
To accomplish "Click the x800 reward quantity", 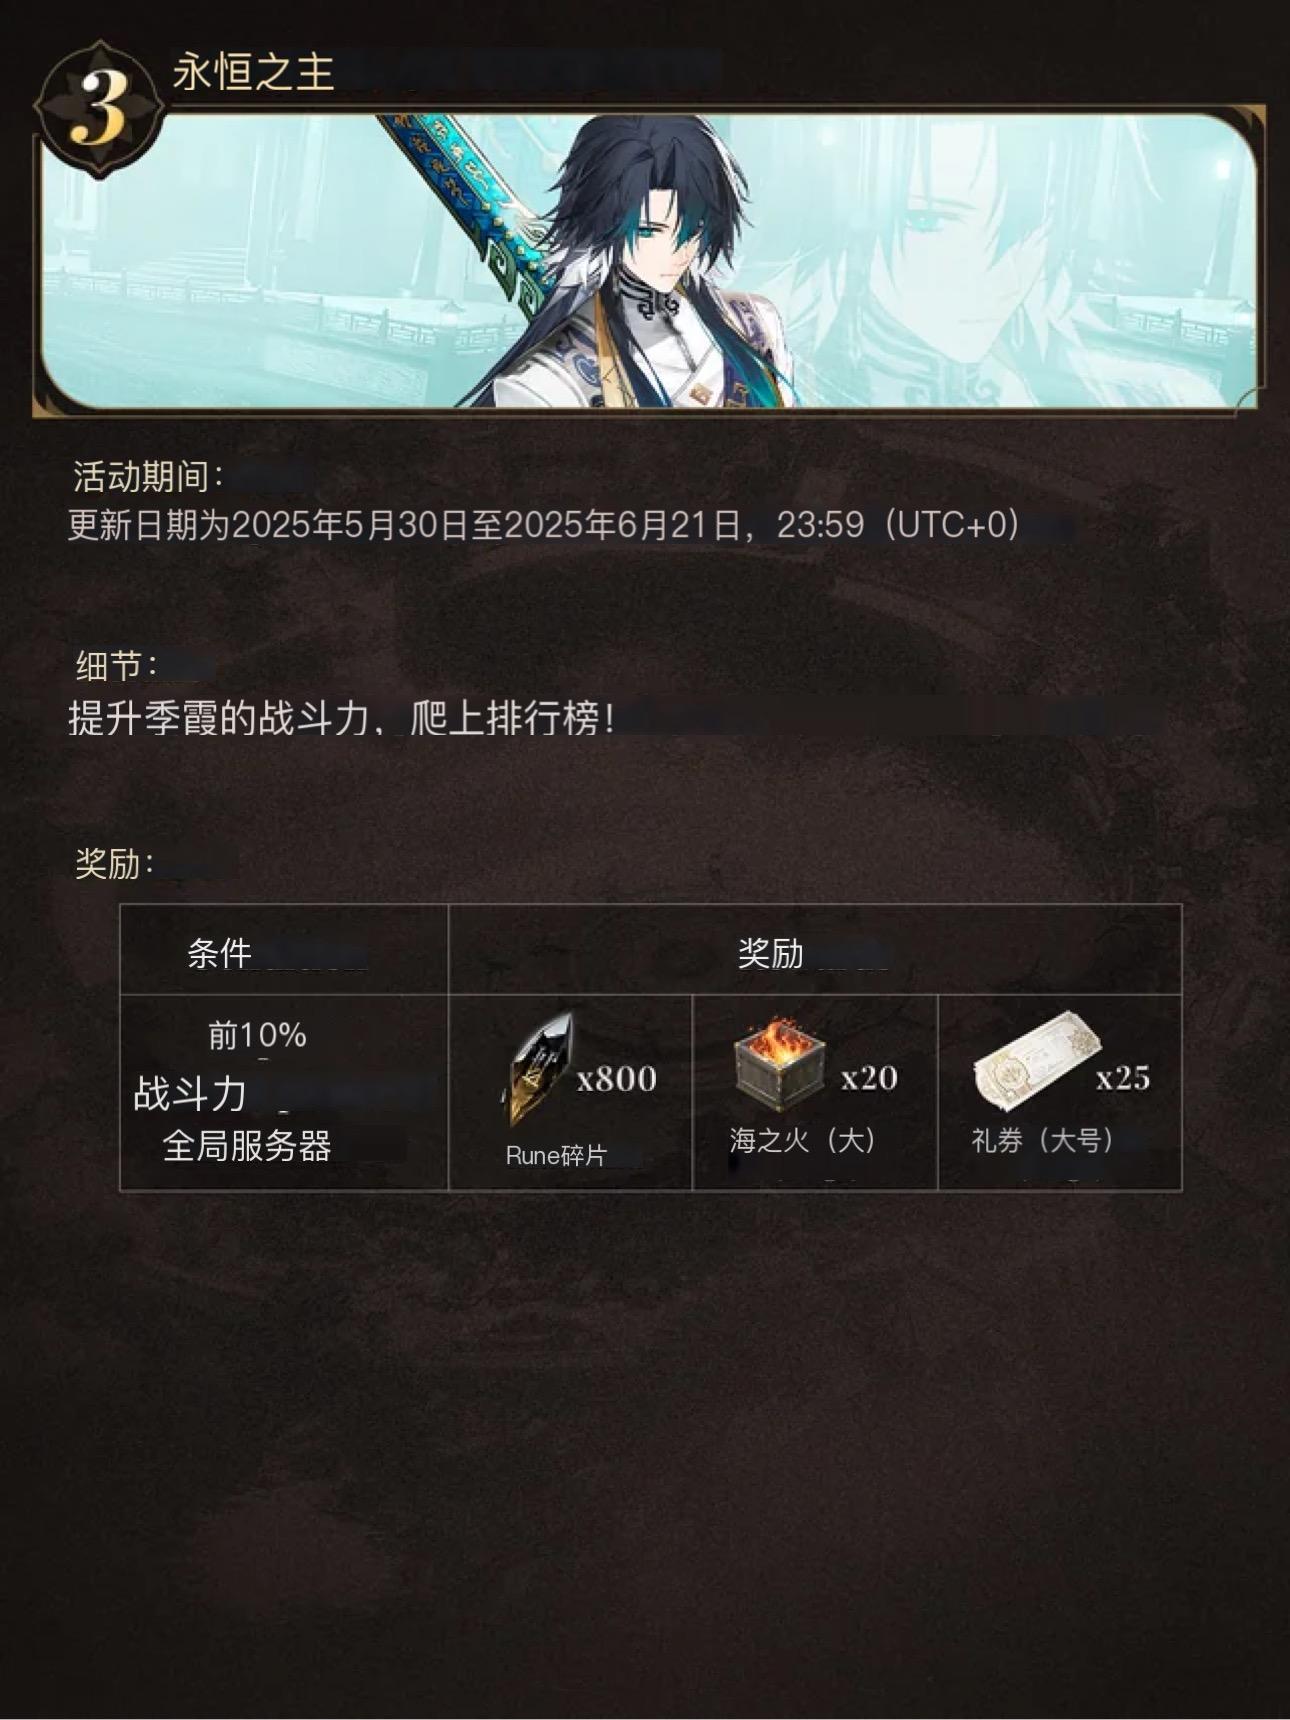I will [617, 1079].
